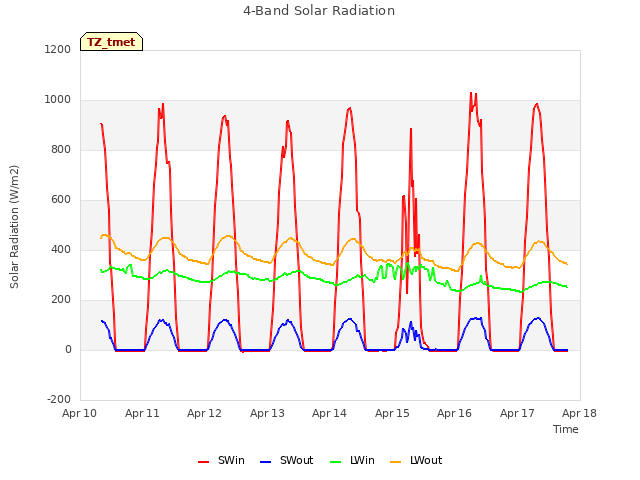This screenshot has height=480, width=640.
Task: Click the Apr 13 x-axis tick label
Action: [x=267, y=413]
